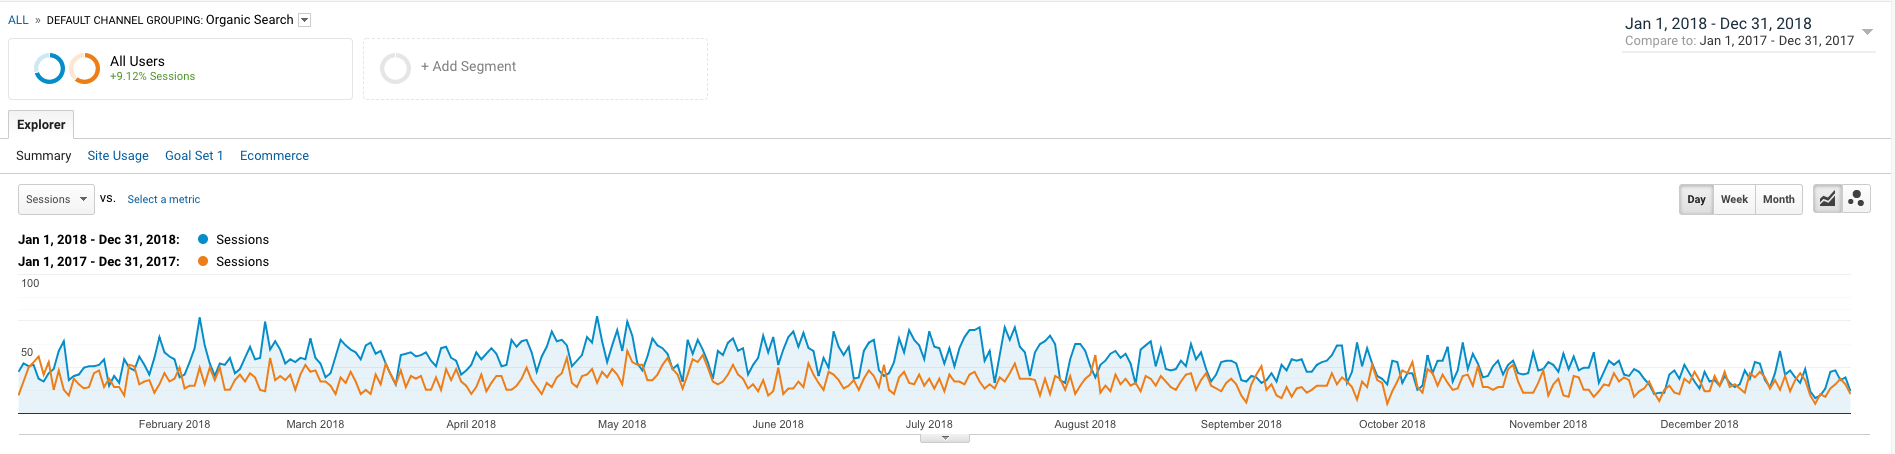The height and width of the screenshot is (454, 1895).
Task: Set graph granularity to Month
Action: [x=1778, y=199]
